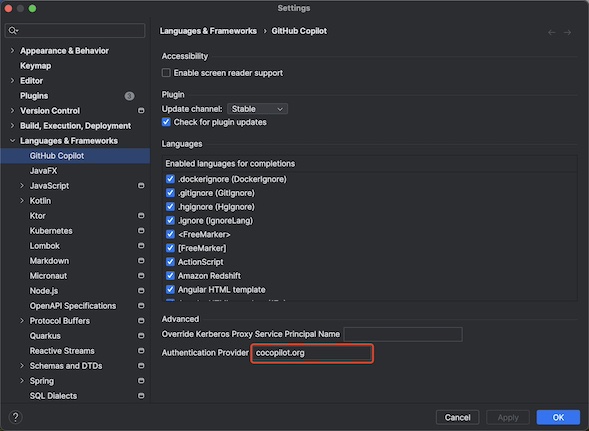Click the project-level icon beside Spring
The image size is (589, 431).
141,381
